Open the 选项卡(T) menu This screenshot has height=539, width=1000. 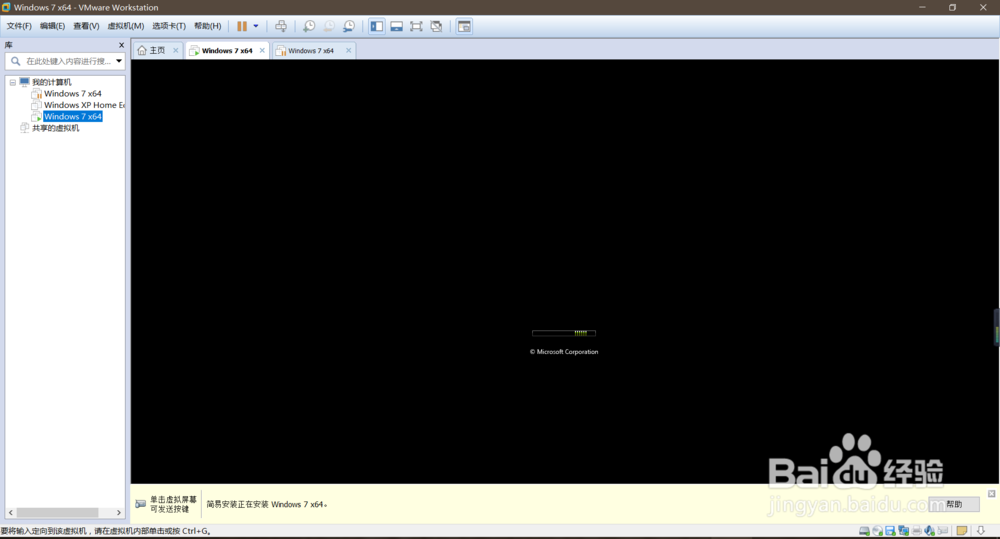tap(169, 26)
